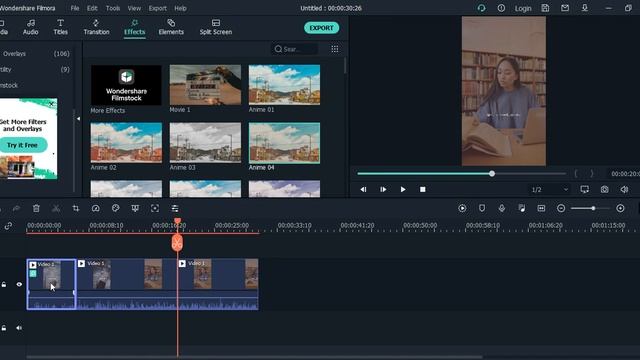Viewport: 640px width, 360px height.
Task: Open the edit adjustments sliders icon
Action: [x=175, y=209]
